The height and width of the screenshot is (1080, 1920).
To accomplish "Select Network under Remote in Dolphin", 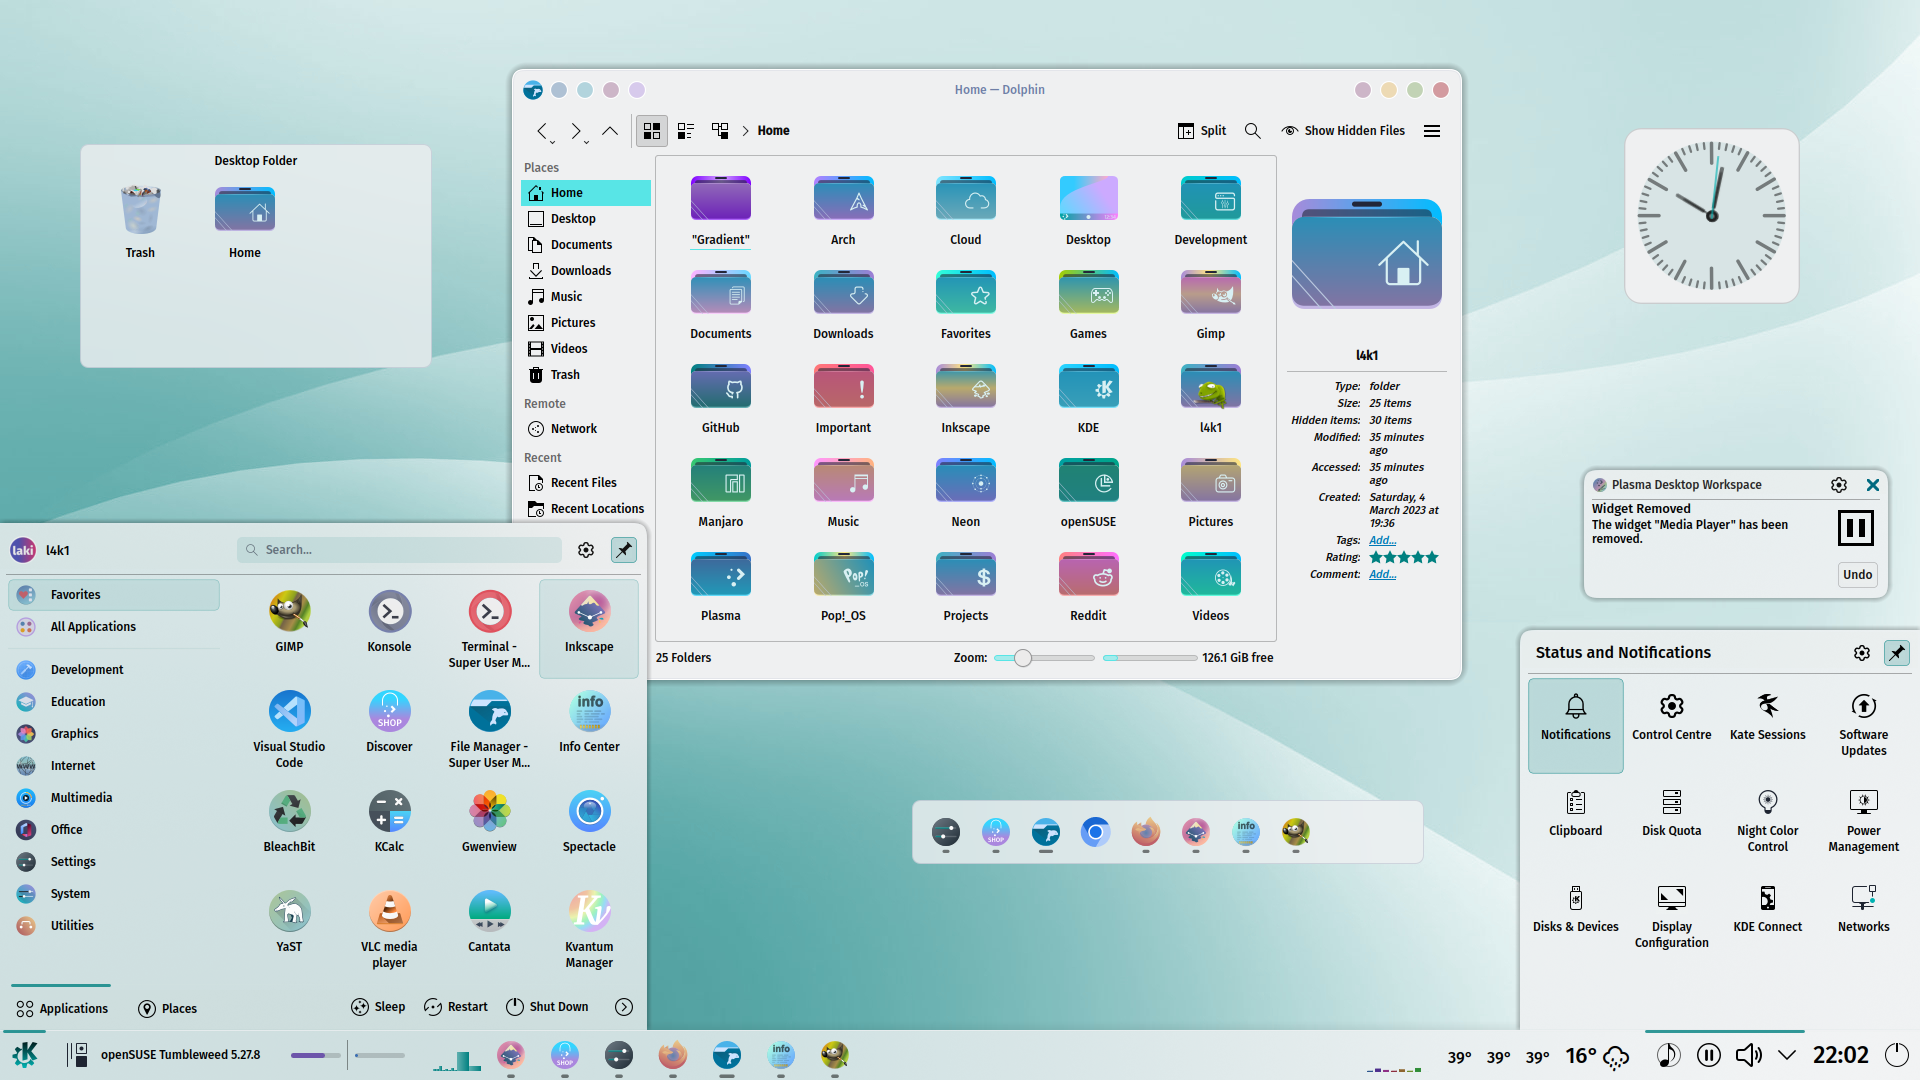I will pos(586,429).
